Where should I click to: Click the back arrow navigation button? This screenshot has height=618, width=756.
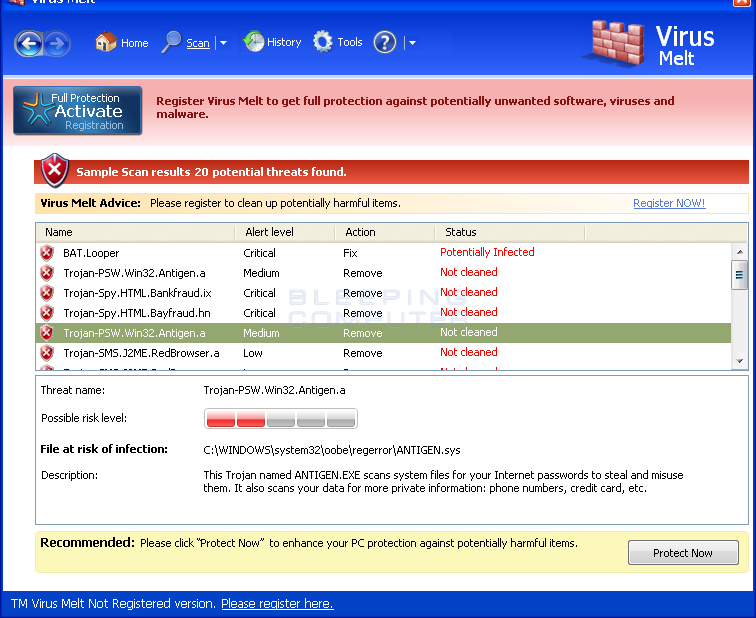pyautogui.click(x=28, y=43)
